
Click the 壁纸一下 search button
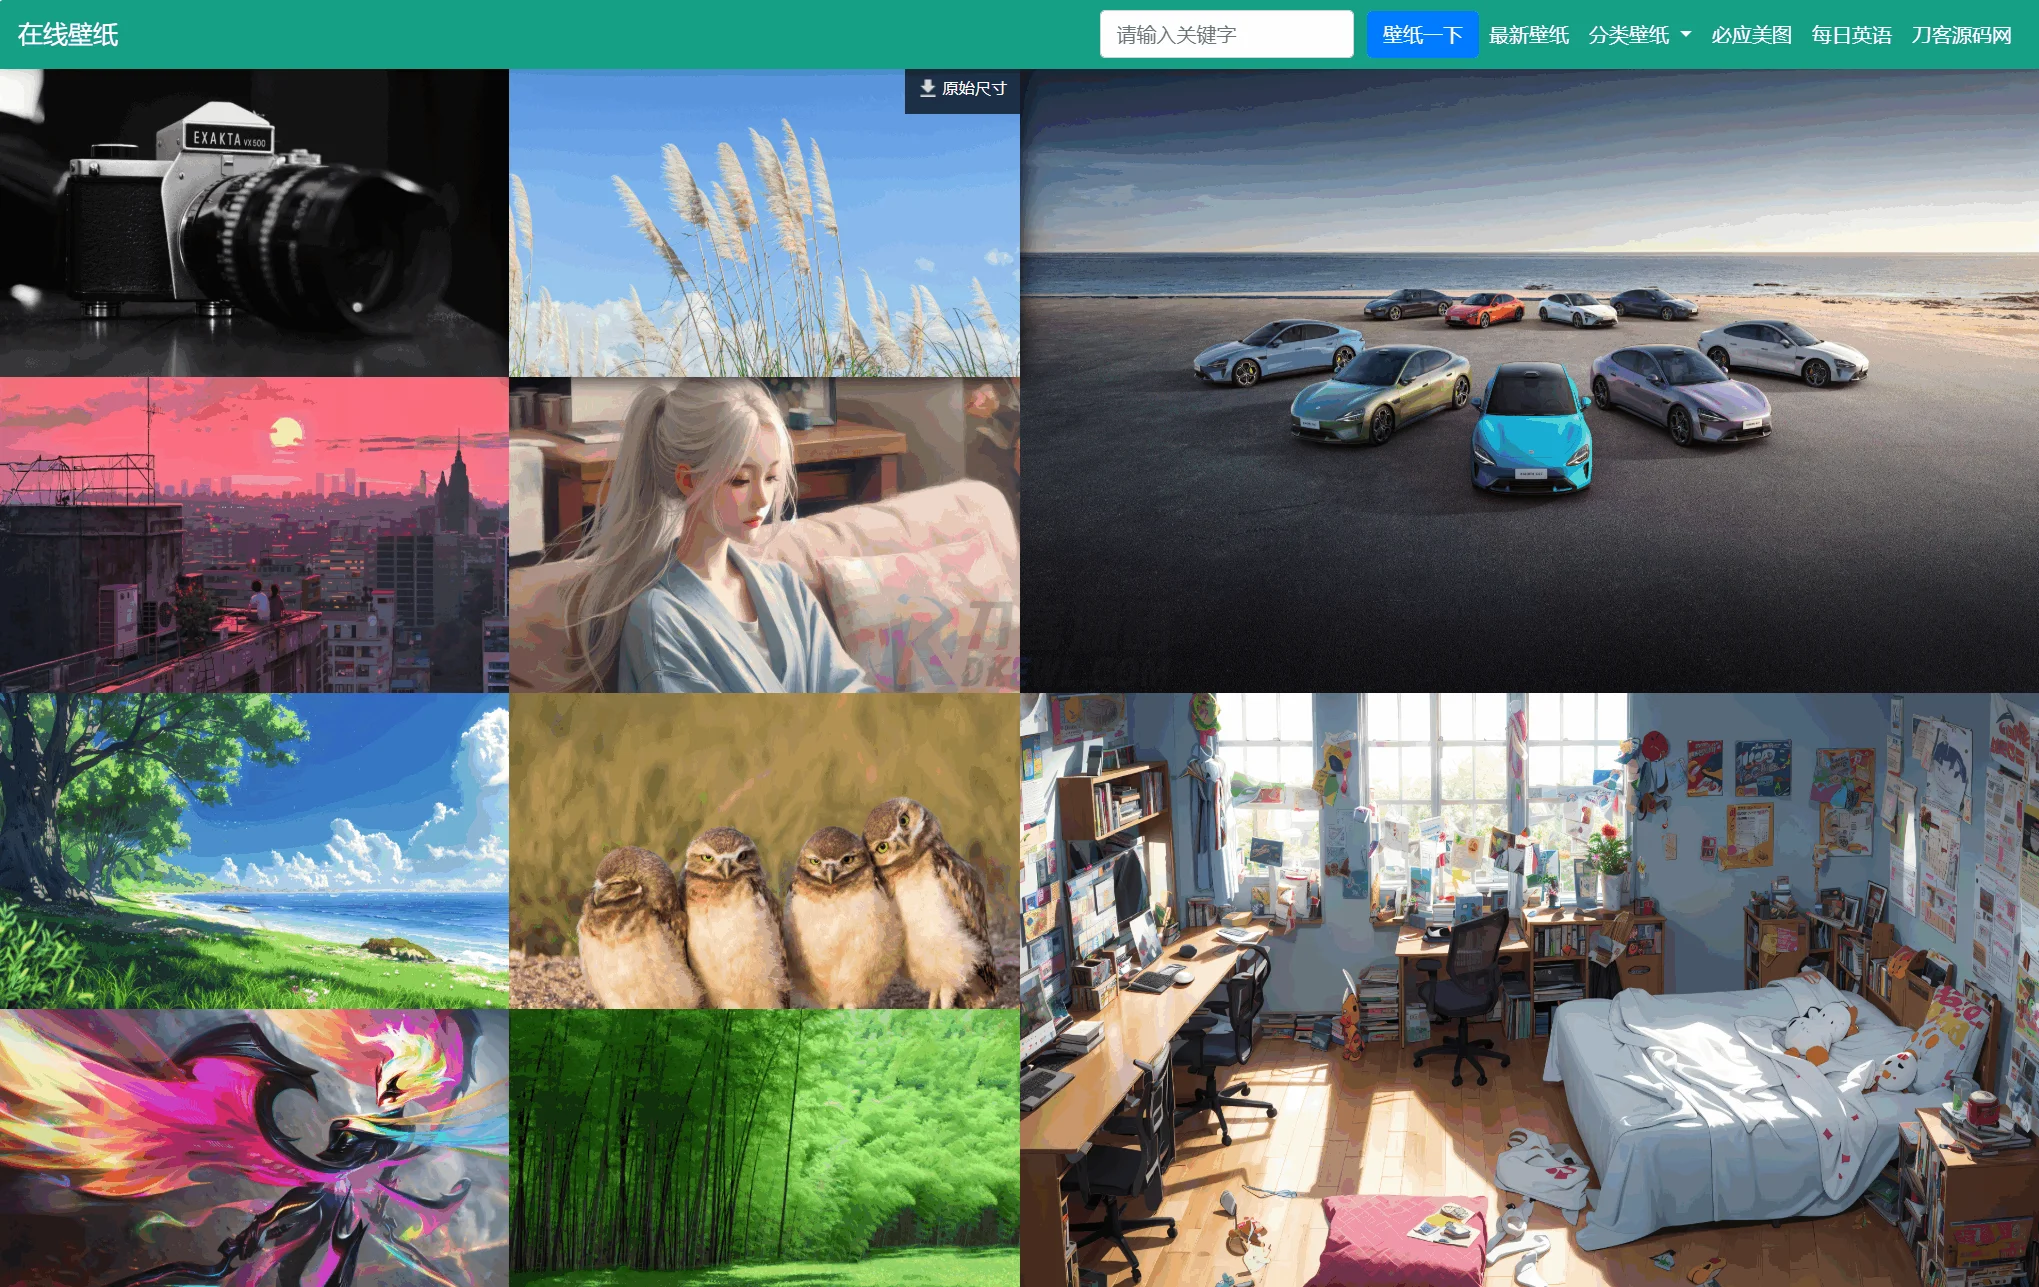point(1422,35)
